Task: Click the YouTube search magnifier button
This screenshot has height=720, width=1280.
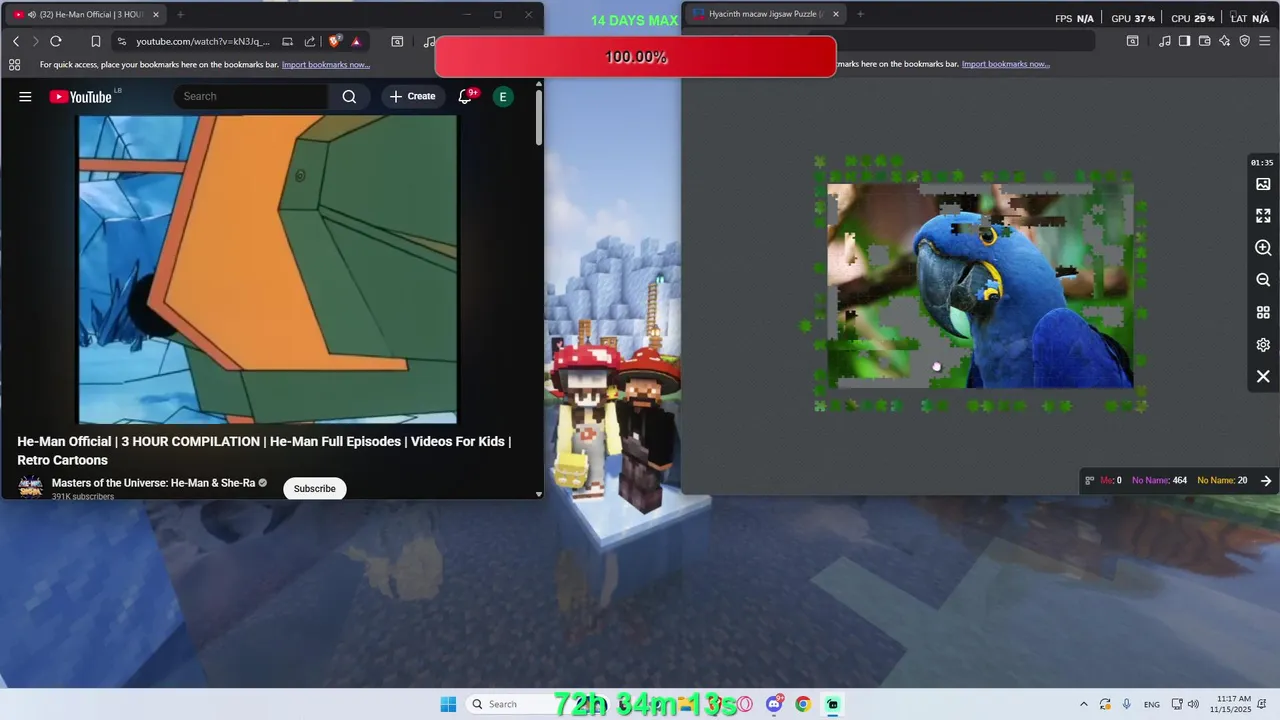Action: pos(349,96)
